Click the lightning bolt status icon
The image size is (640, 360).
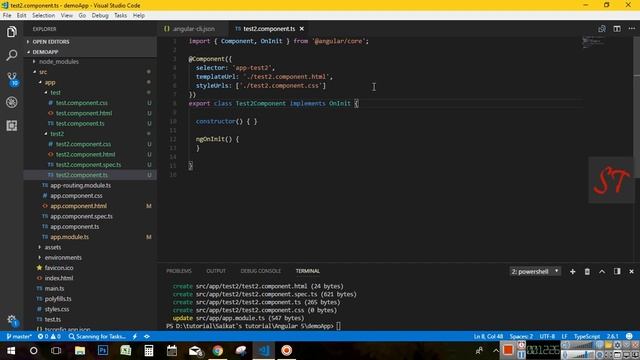point(135,336)
